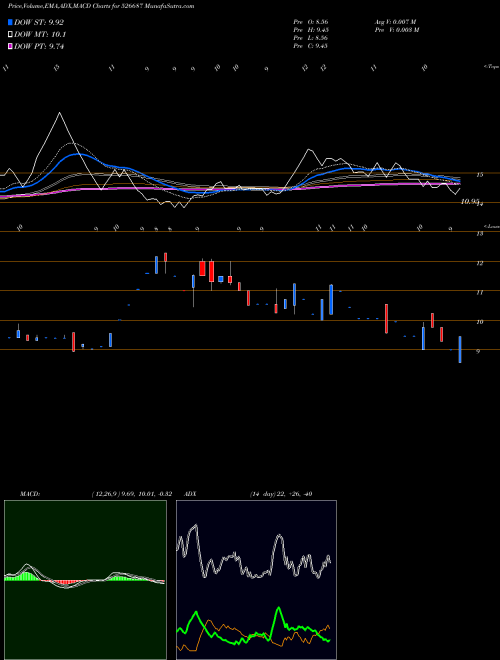This screenshot has height=660, width=500.
Task: Click the '<-Lows' row label
Action: click(x=491, y=226)
